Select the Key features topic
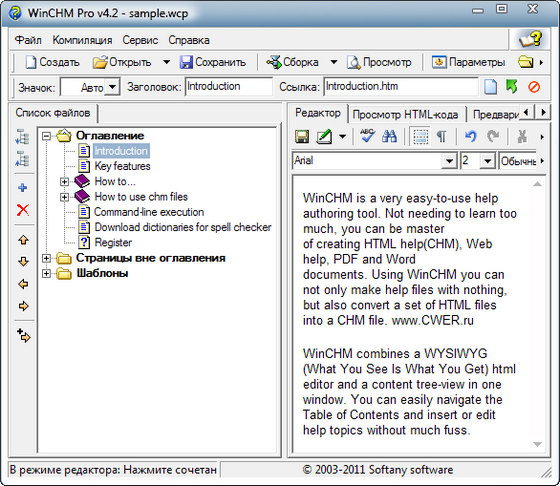 (x=122, y=166)
